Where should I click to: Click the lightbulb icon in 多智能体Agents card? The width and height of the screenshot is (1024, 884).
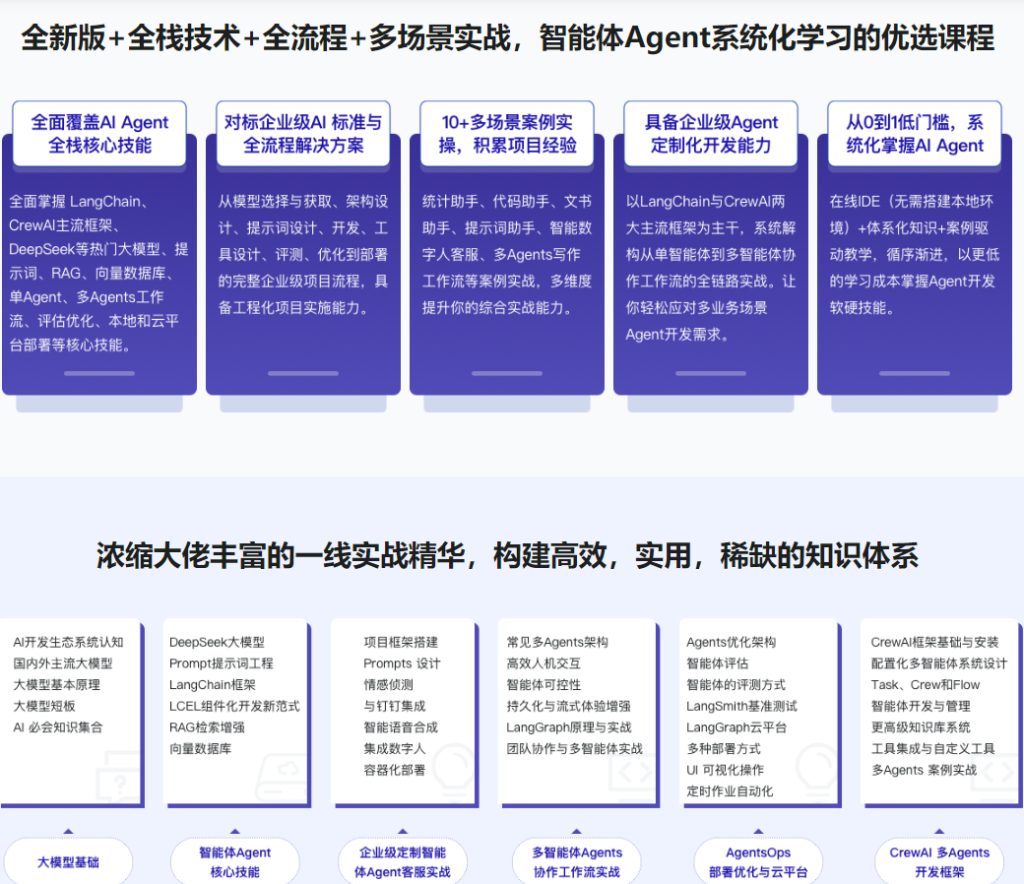[636, 769]
